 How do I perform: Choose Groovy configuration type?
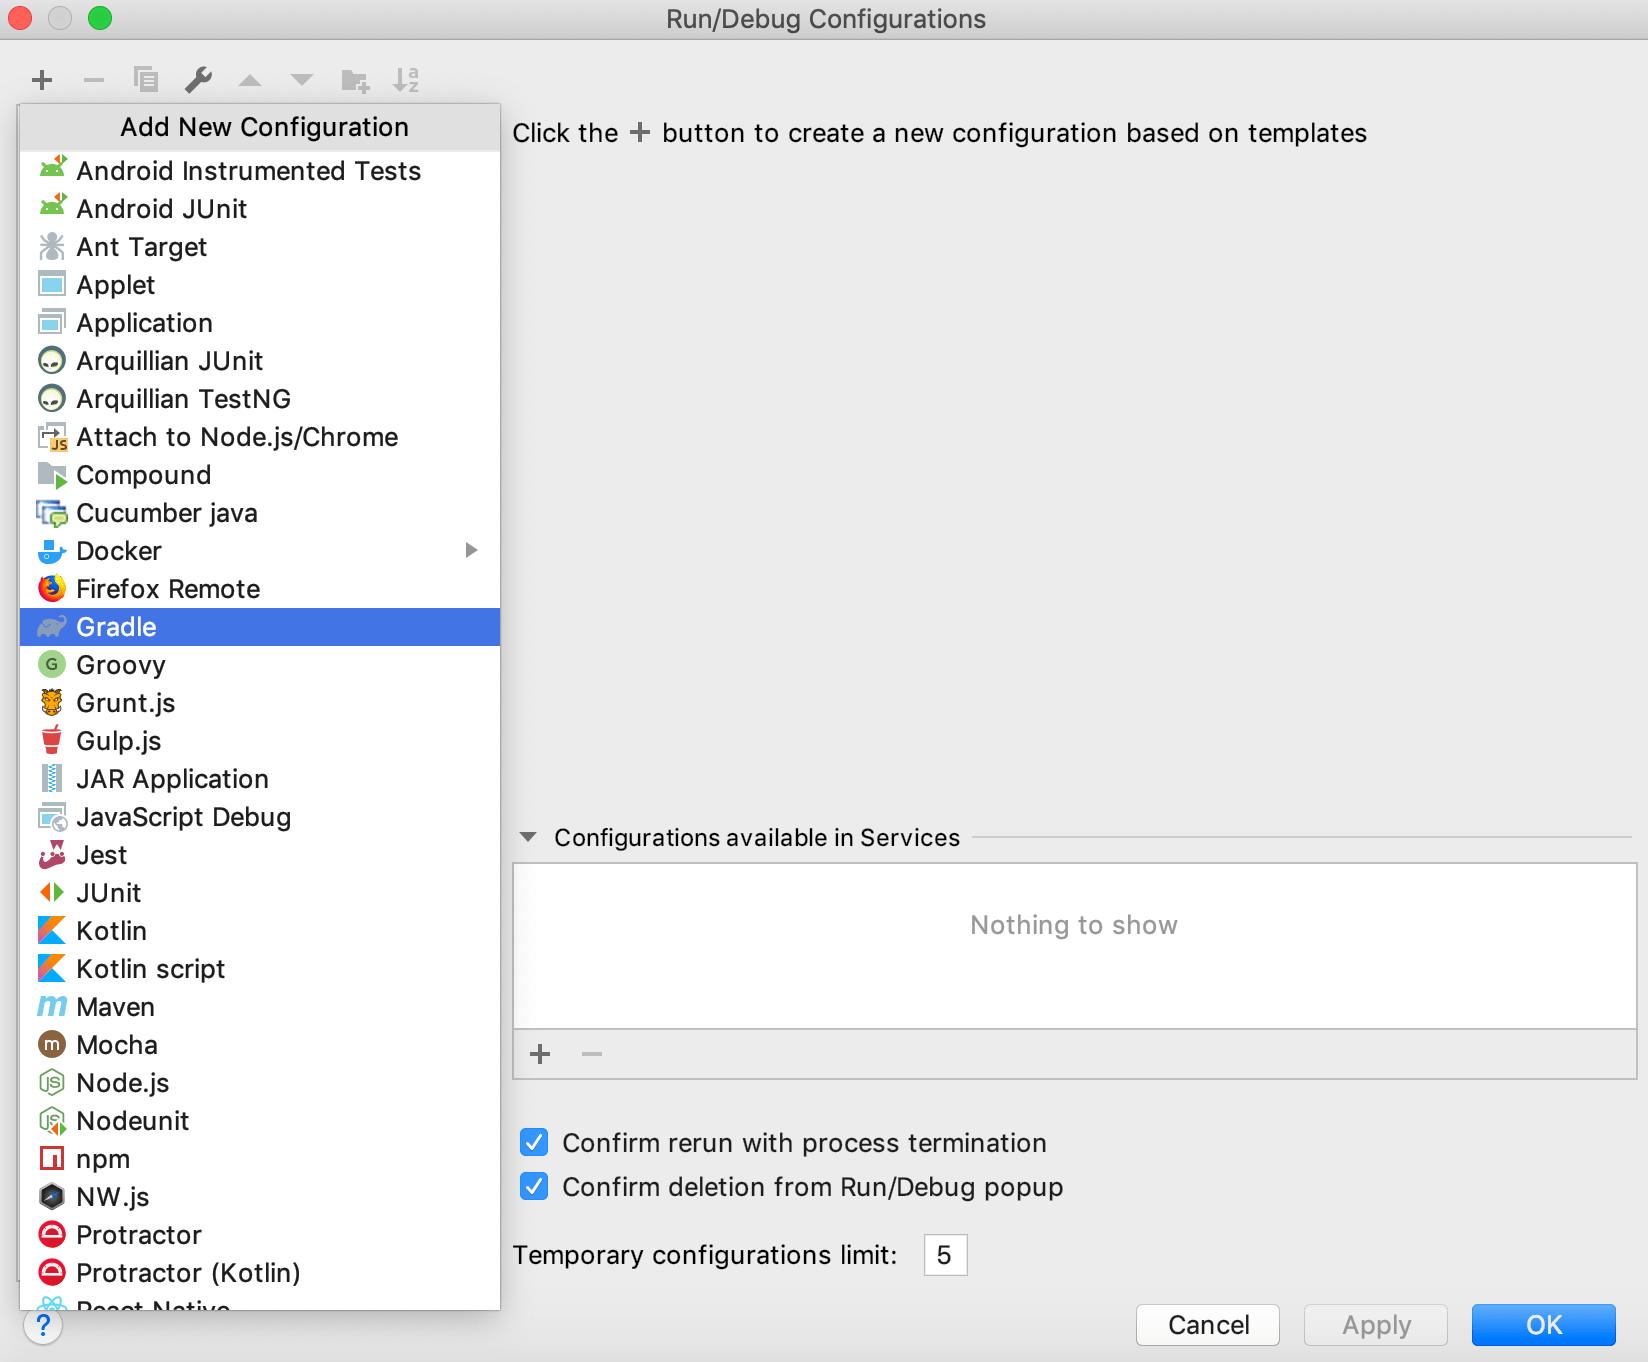point(260,665)
